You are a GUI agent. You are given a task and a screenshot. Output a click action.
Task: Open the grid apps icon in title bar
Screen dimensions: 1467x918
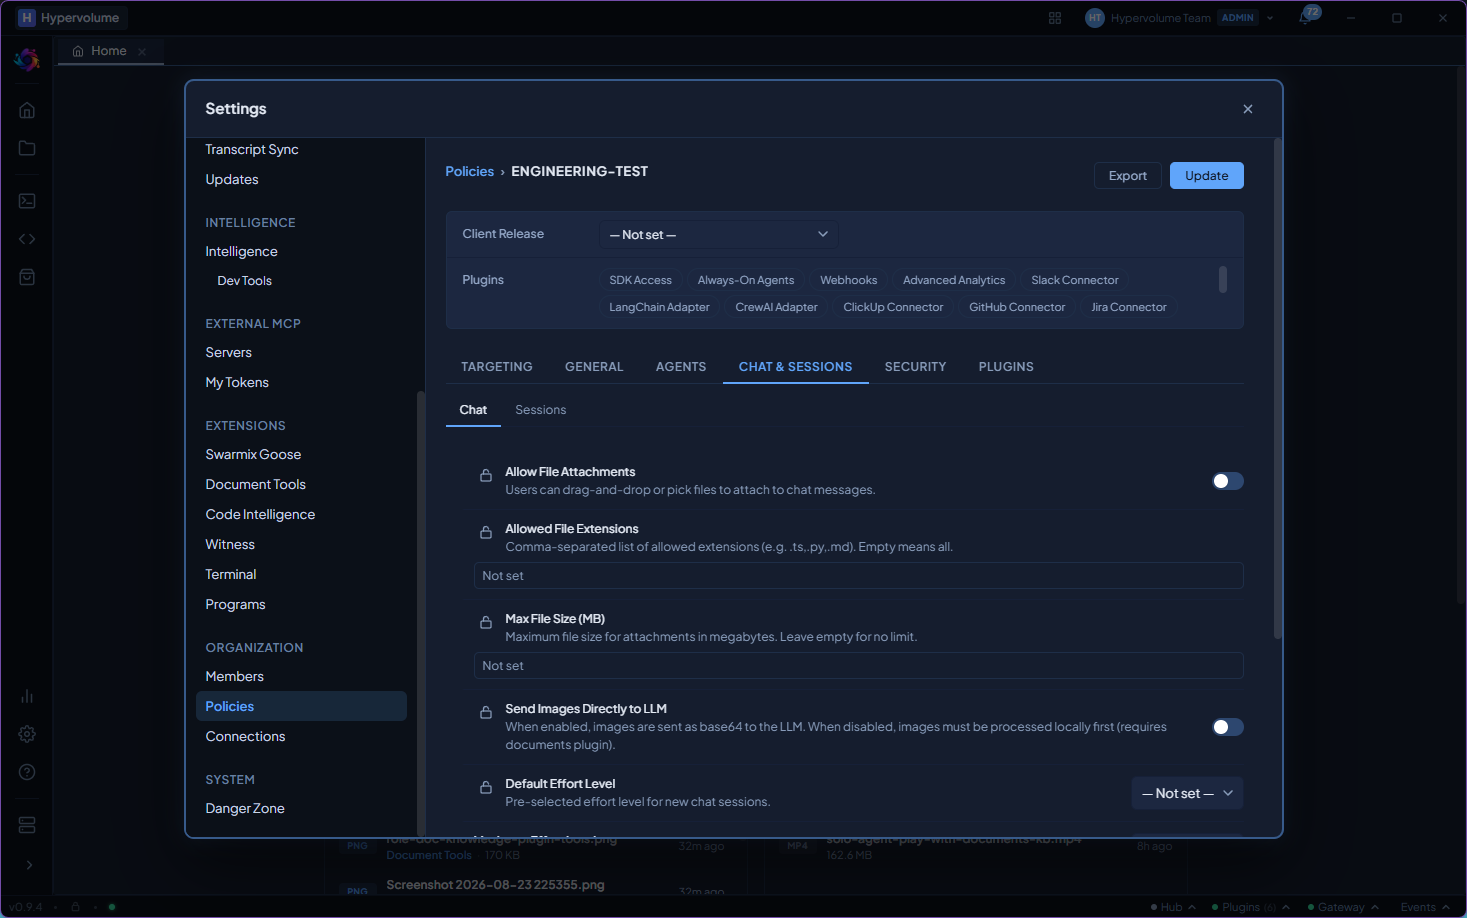pos(1055,18)
